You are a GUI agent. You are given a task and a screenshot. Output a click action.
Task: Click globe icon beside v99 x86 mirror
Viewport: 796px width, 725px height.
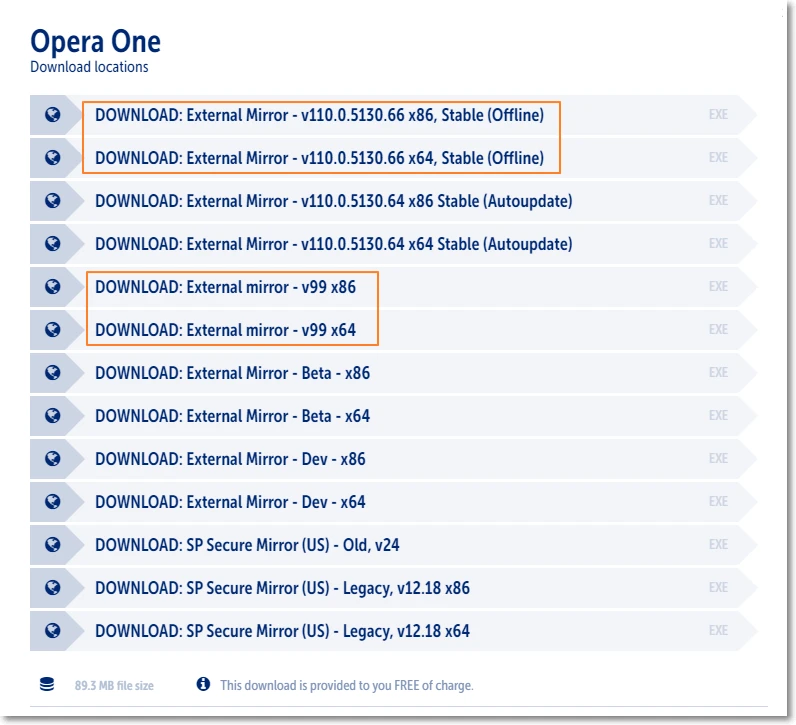point(53,287)
